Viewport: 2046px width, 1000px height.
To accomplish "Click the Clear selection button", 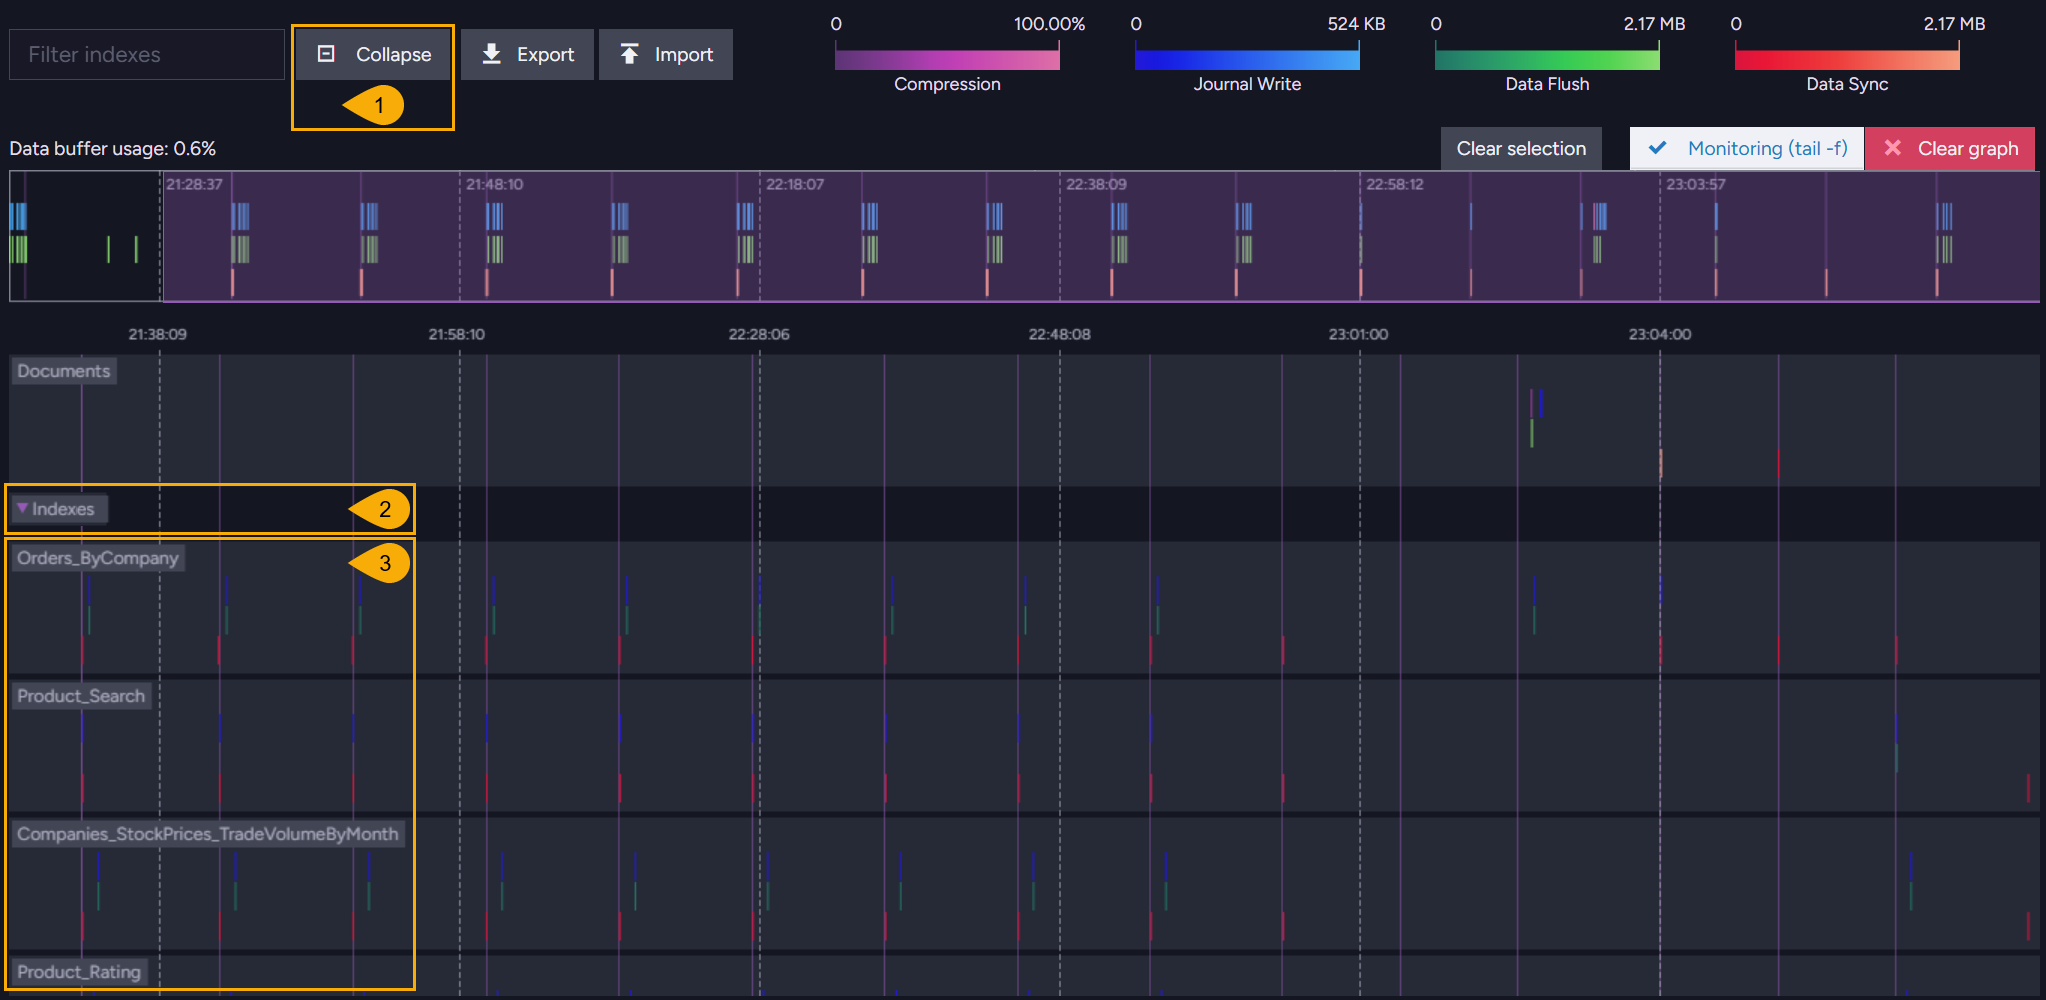I will click(x=1521, y=148).
